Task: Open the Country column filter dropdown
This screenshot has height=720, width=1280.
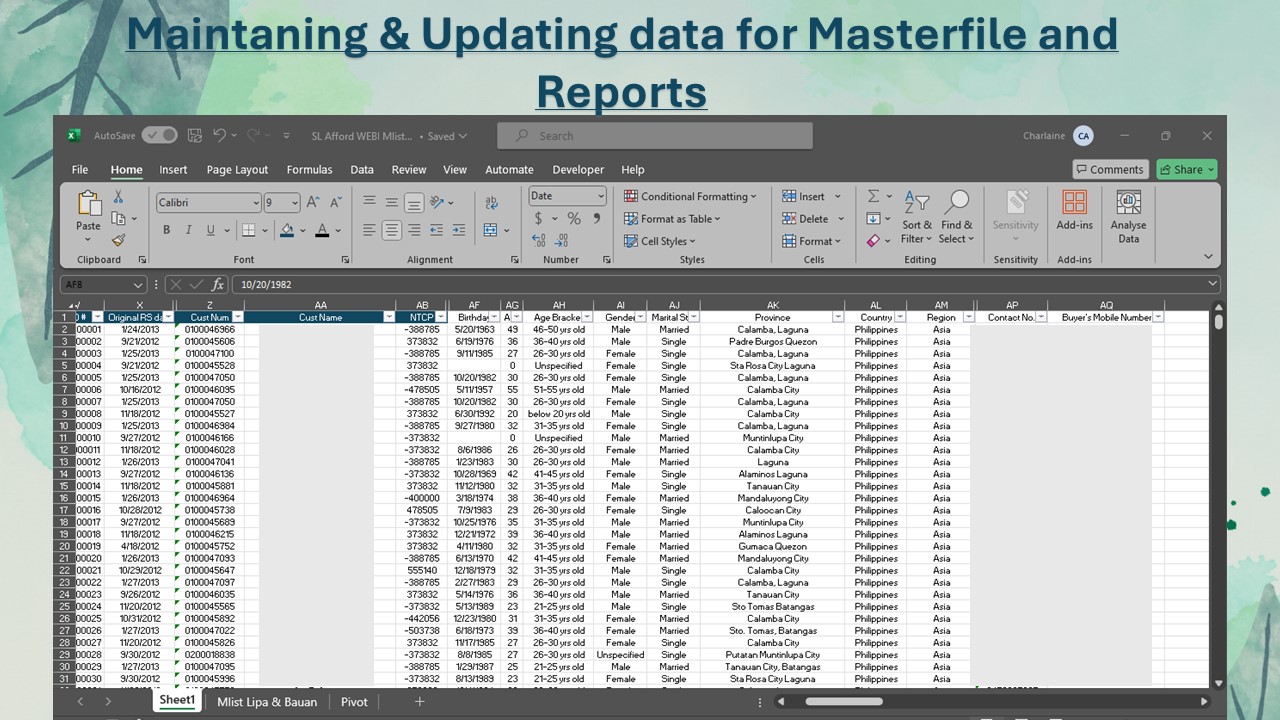Action: (900, 317)
